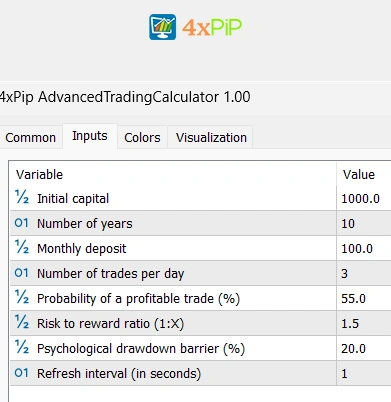Click the integer icon beside Number of years
The width and height of the screenshot is (391, 402).
22,223
